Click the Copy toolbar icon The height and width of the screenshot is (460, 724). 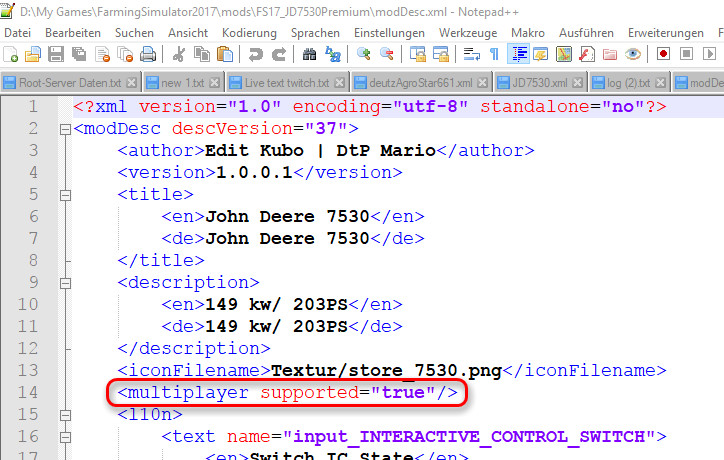pyautogui.click(x=202, y=54)
